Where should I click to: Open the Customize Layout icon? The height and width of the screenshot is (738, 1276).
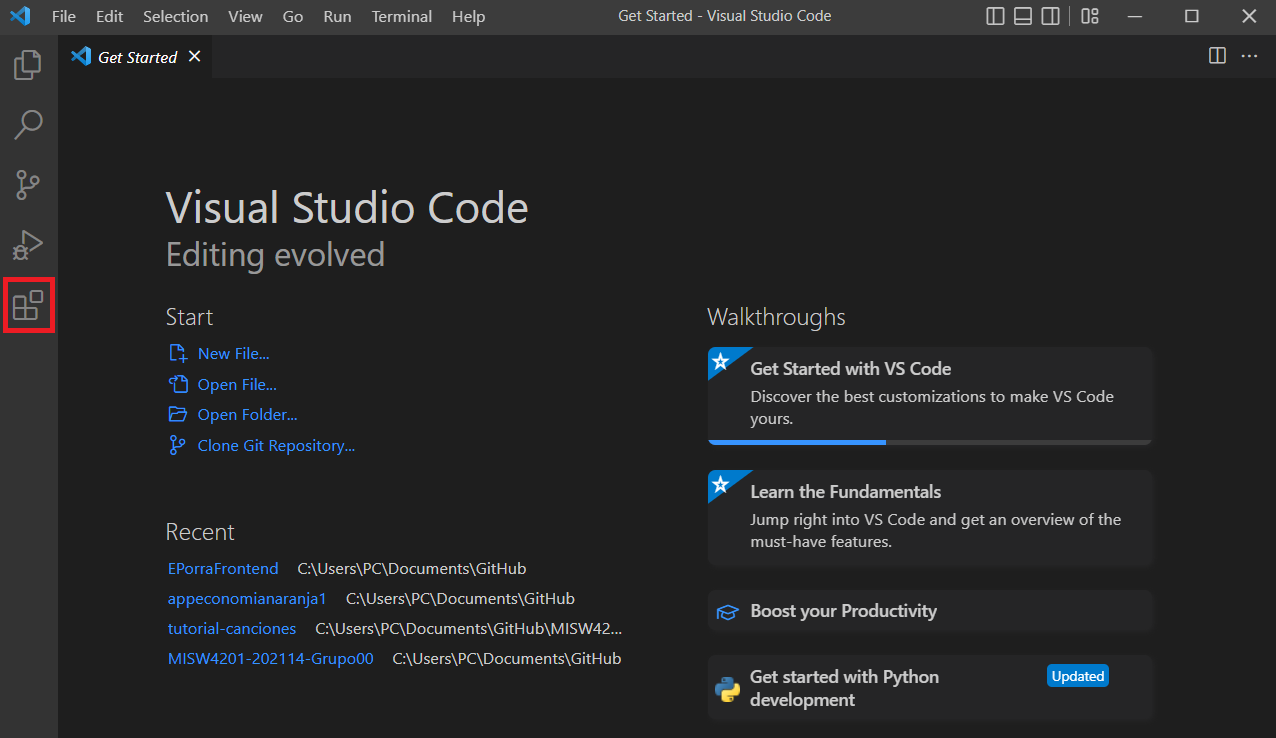1090,16
